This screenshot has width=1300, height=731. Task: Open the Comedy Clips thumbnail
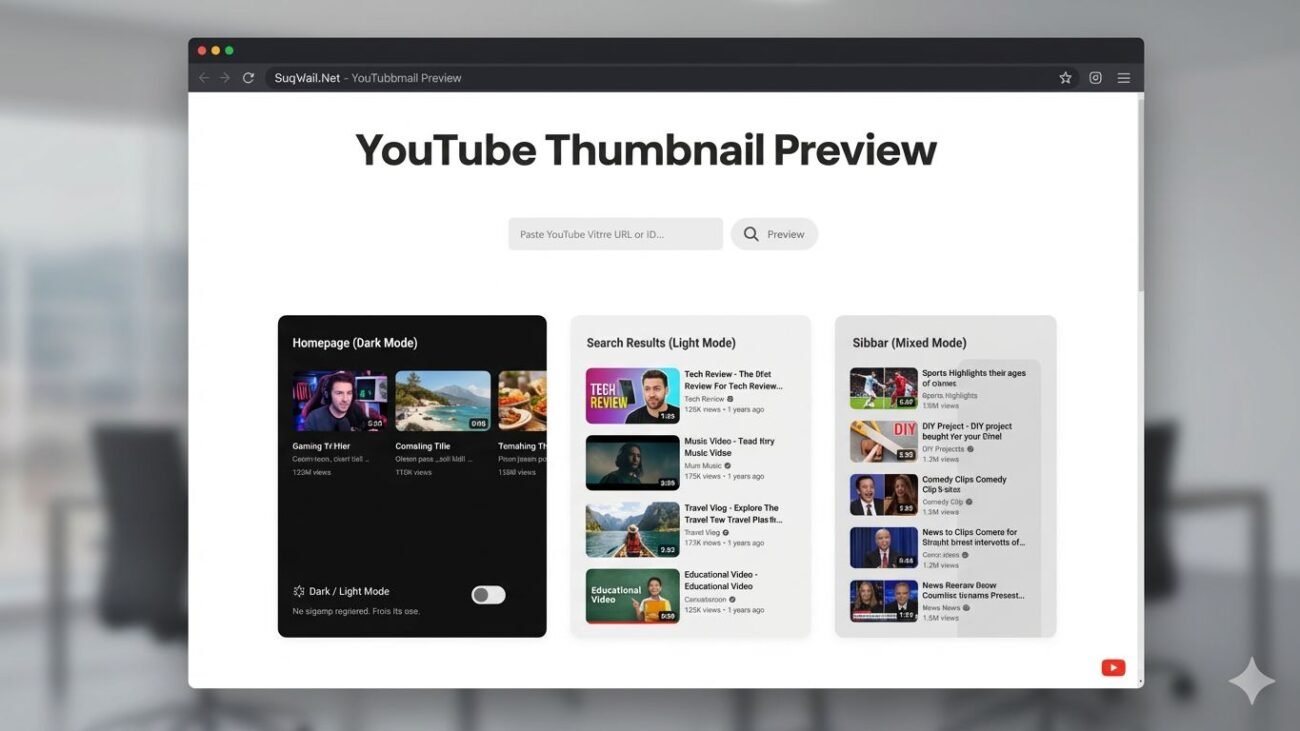tap(883, 494)
